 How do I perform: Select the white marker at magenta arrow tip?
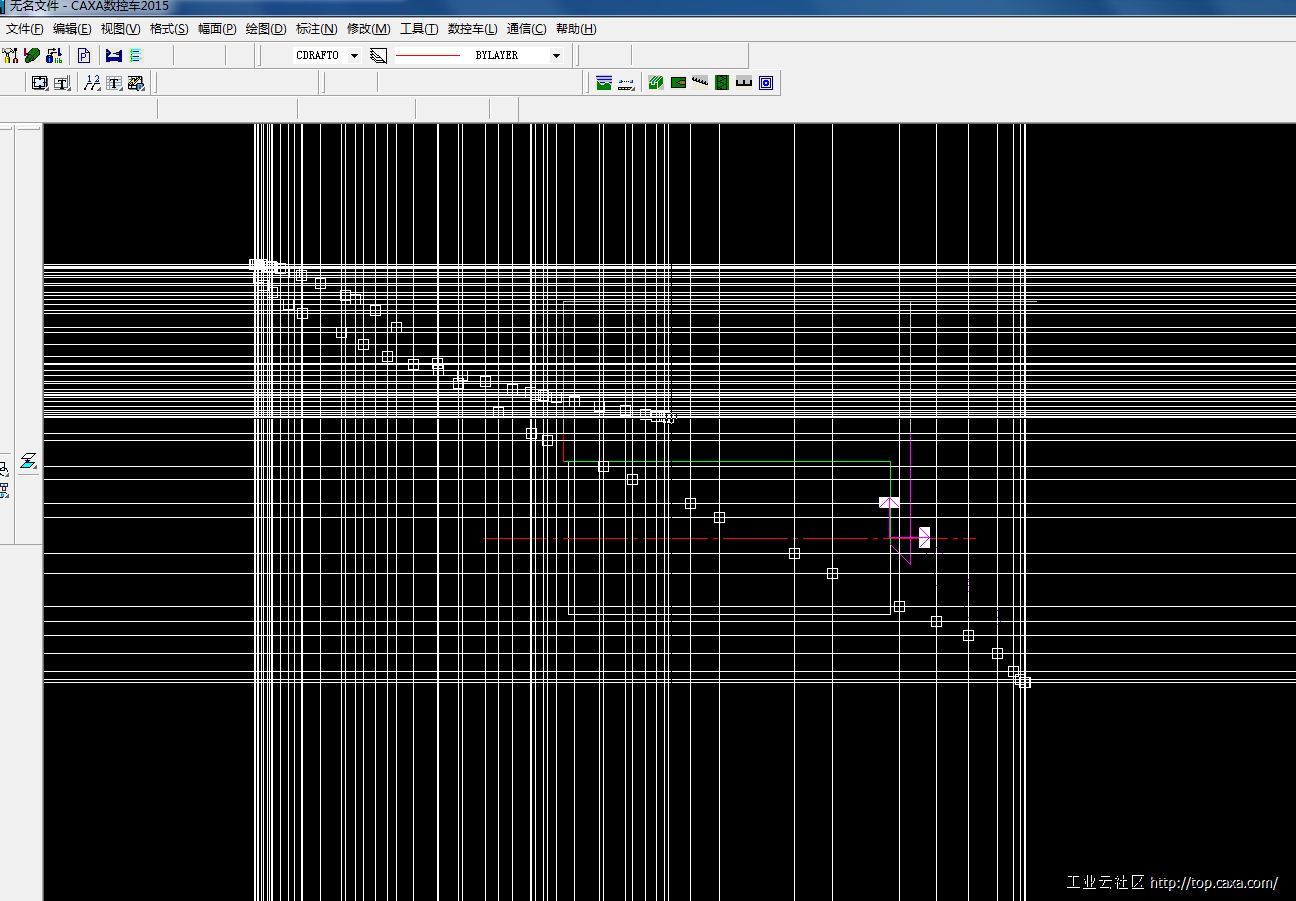[x=925, y=538]
